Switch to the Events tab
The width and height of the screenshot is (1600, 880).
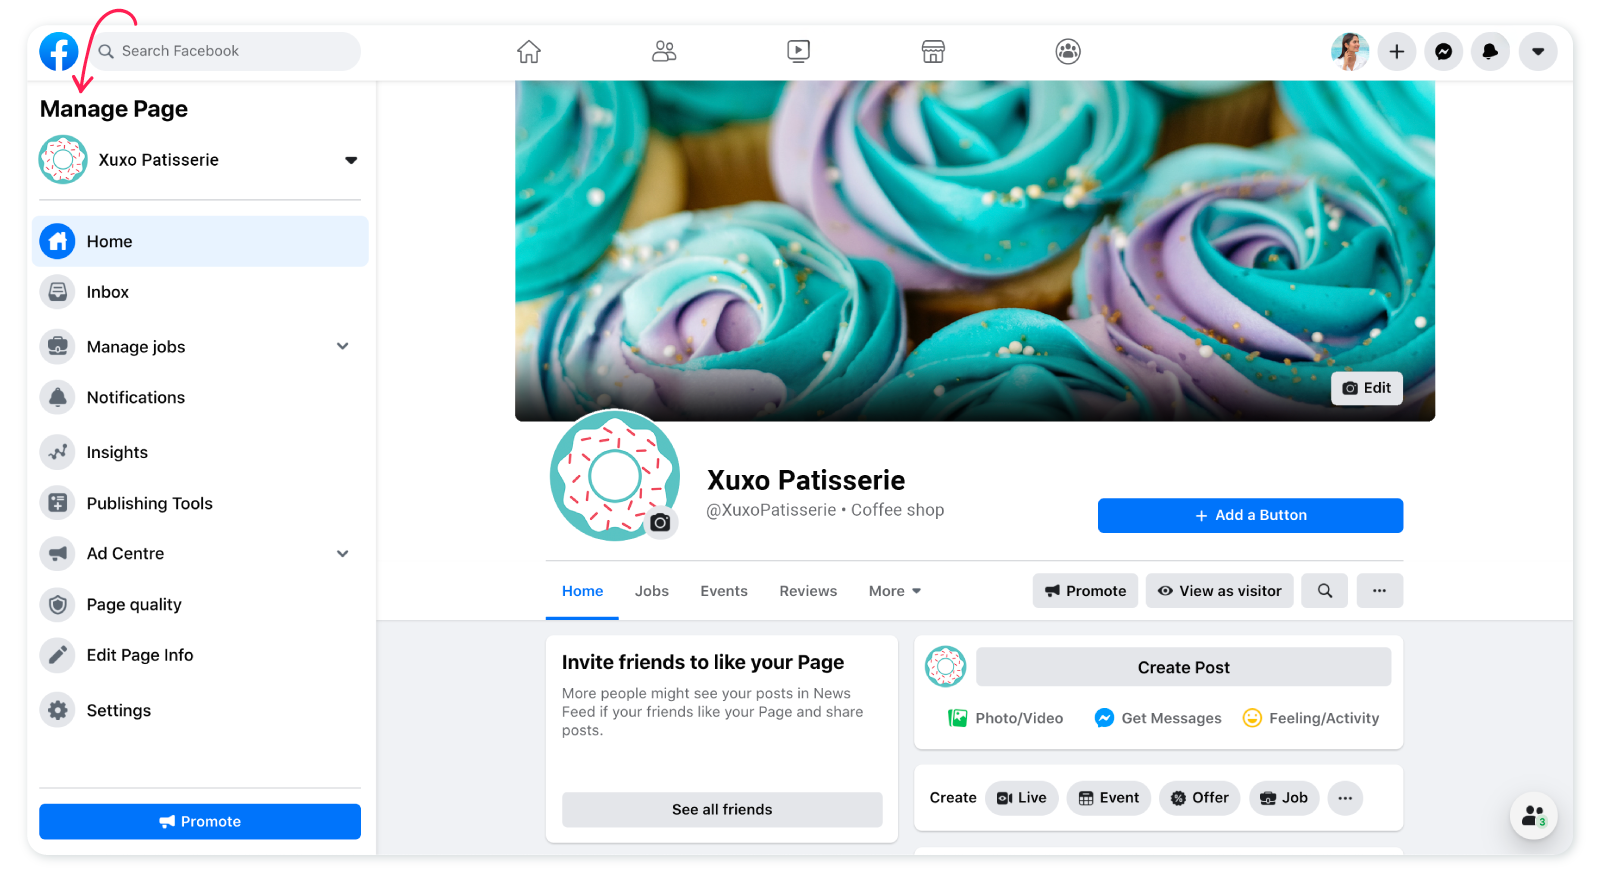724,591
